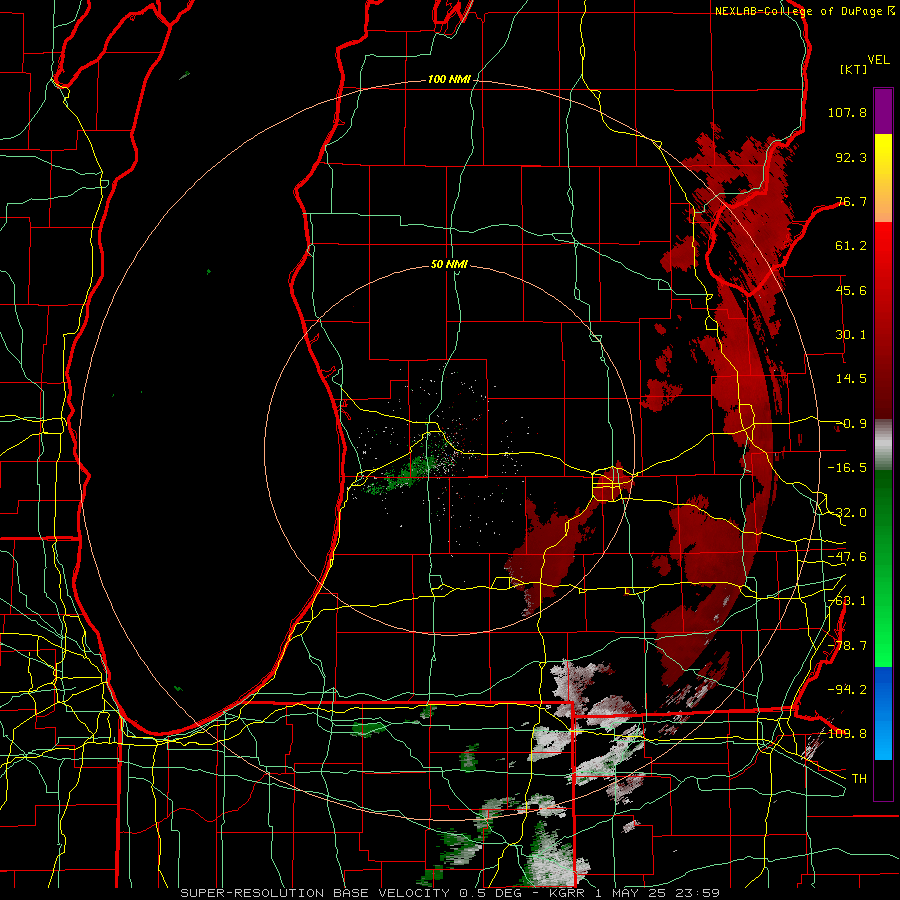Click the TH threshold label
Viewport: 900px width, 900px height.
(x=859, y=779)
